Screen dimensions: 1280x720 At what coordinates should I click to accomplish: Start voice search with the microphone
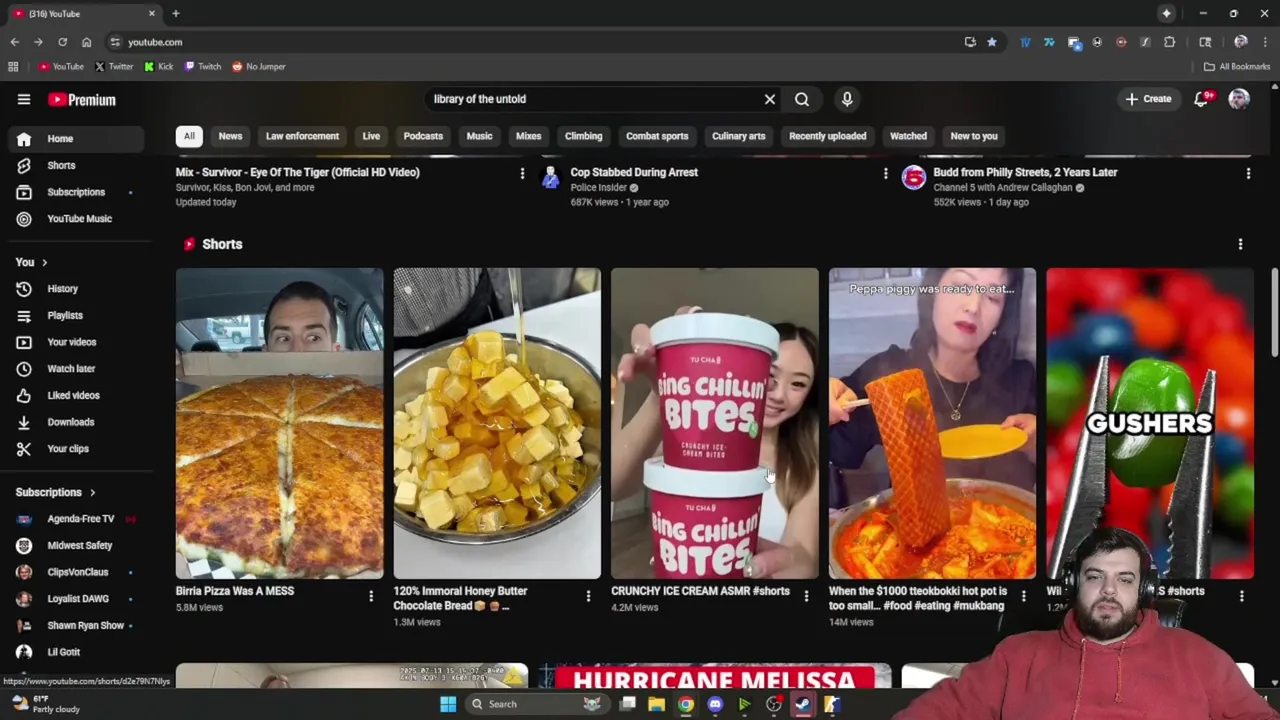[x=847, y=99]
